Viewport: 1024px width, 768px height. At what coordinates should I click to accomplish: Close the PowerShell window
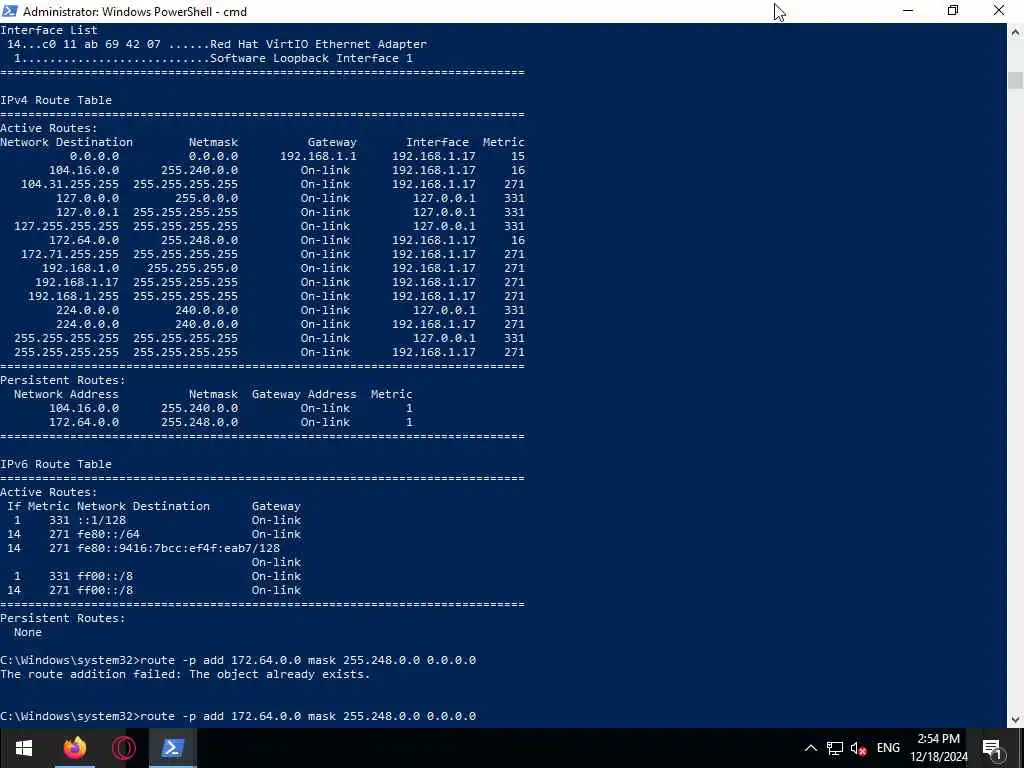pos(999,11)
